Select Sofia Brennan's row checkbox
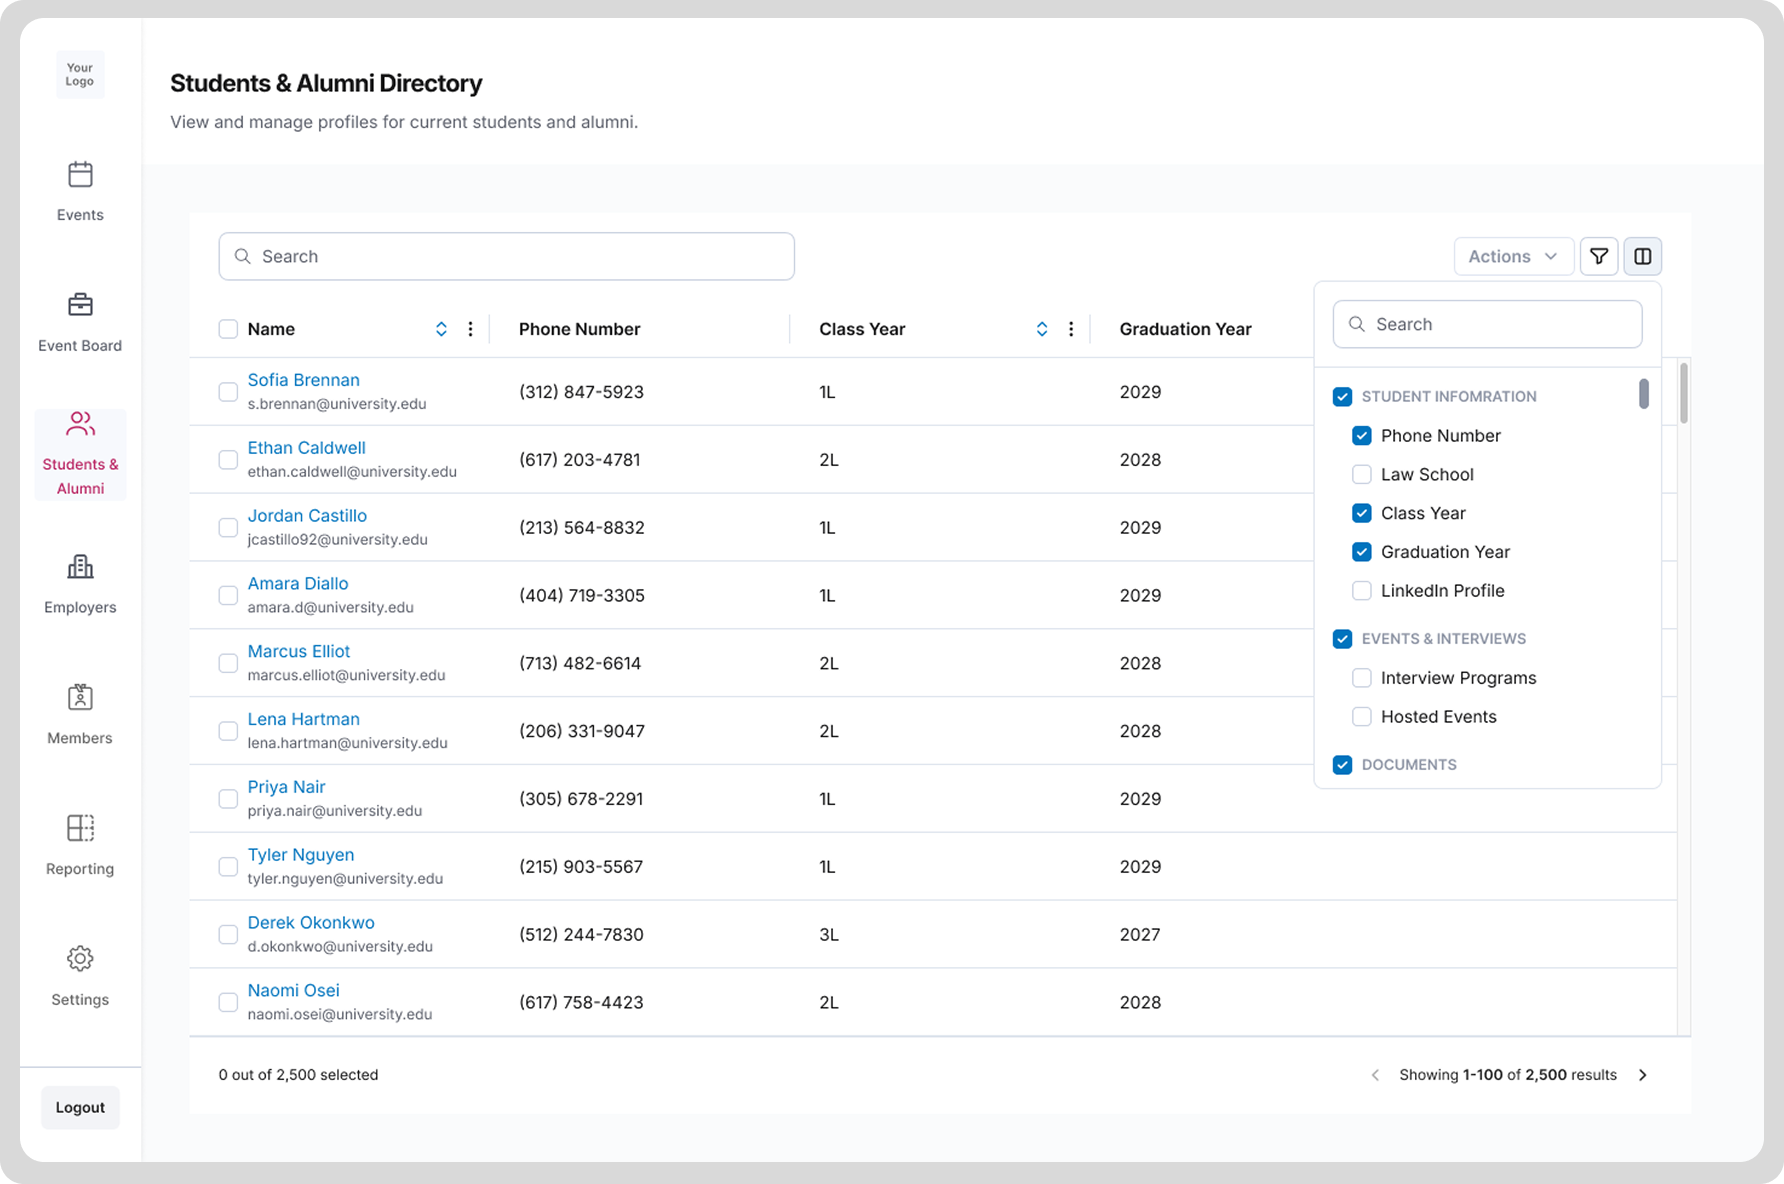Screen dimensions: 1784x1184 coord(228,392)
